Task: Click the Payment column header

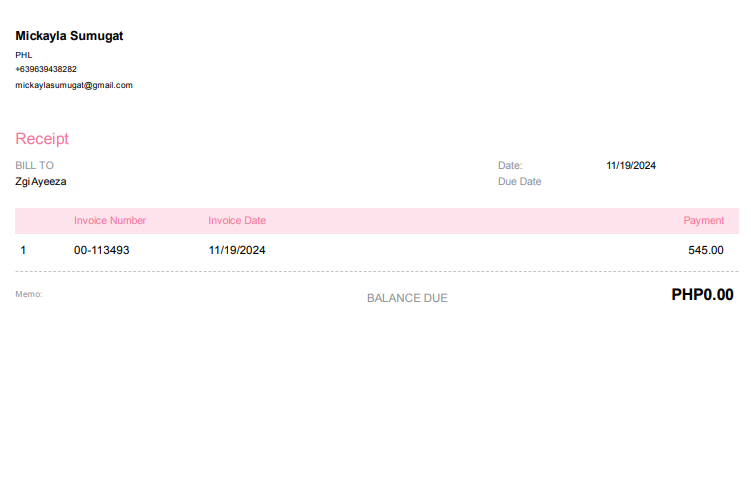Action: click(x=703, y=220)
